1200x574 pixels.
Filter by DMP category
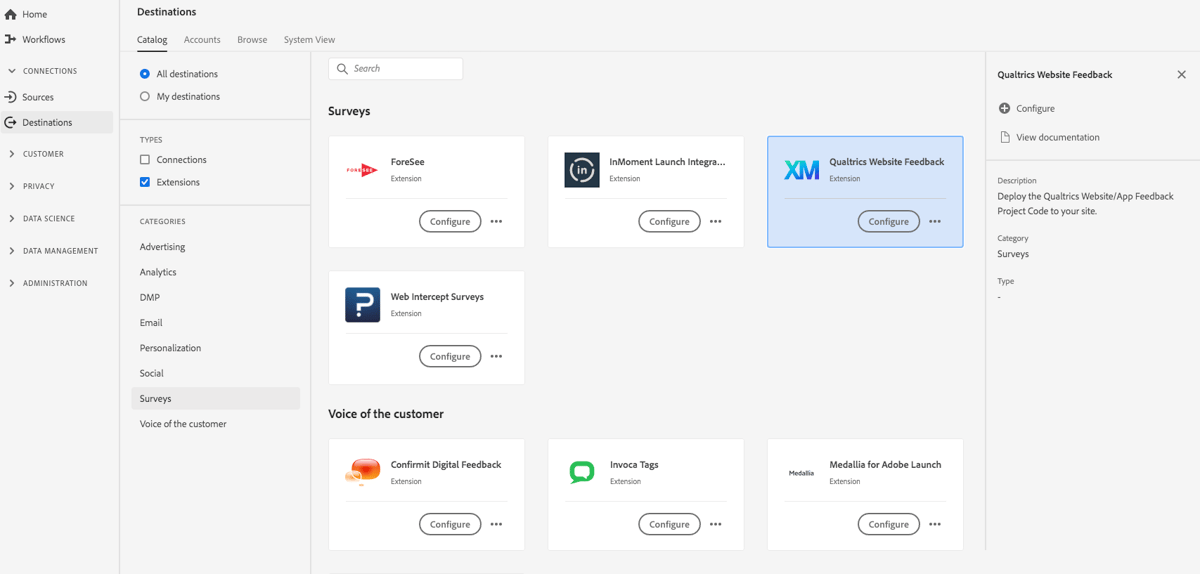(150, 297)
